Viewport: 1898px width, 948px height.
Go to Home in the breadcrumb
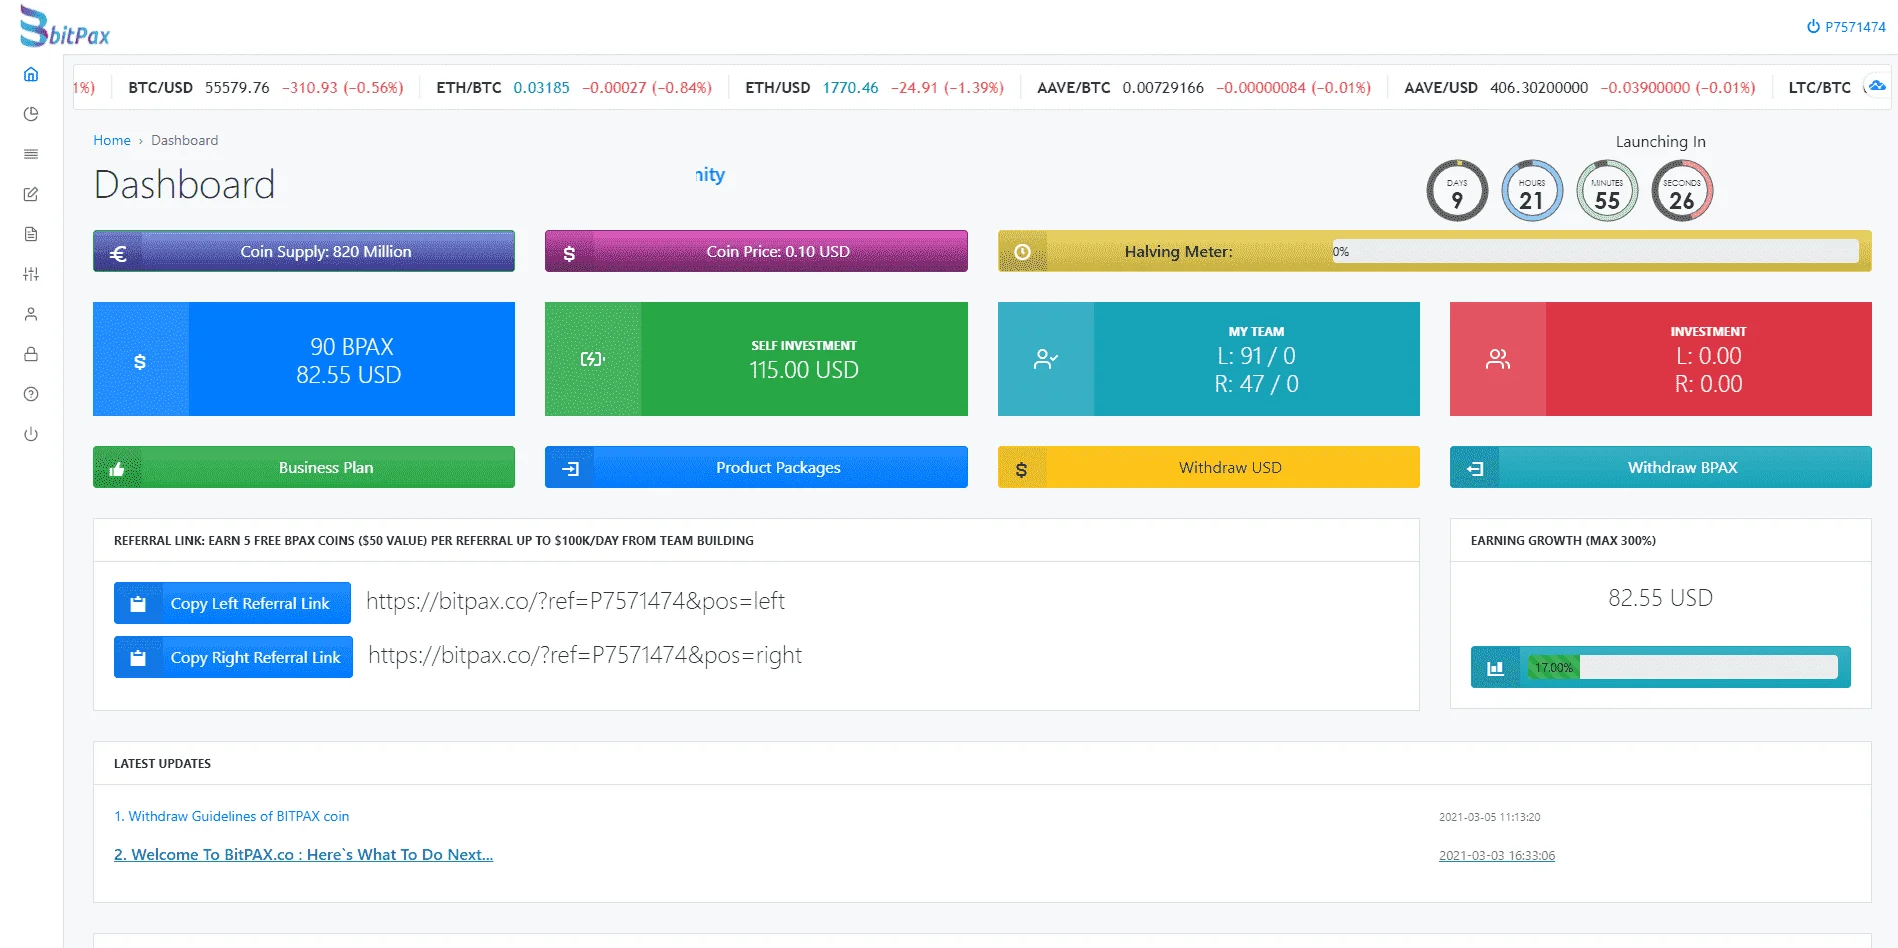tap(112, 140)
